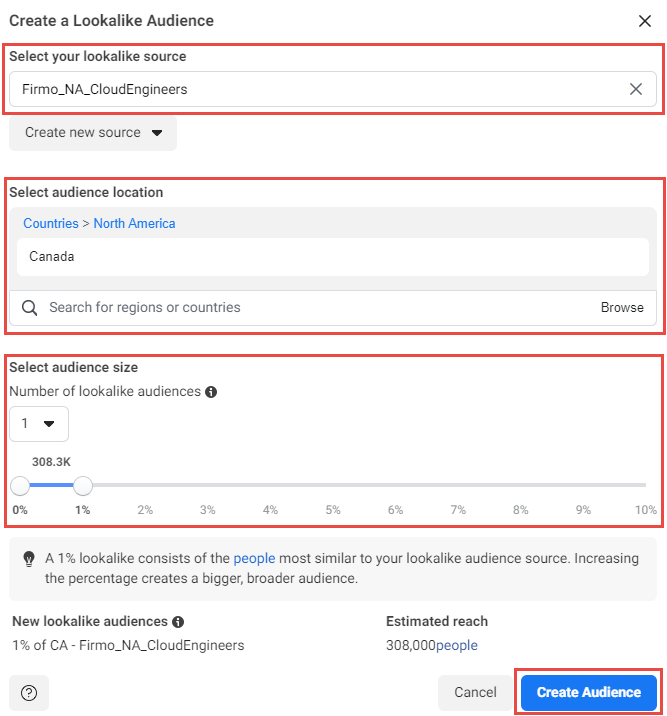Set the audience size slider to 5%
The image size is (667, 716).
pyautogui.click(x=333, y=486)
